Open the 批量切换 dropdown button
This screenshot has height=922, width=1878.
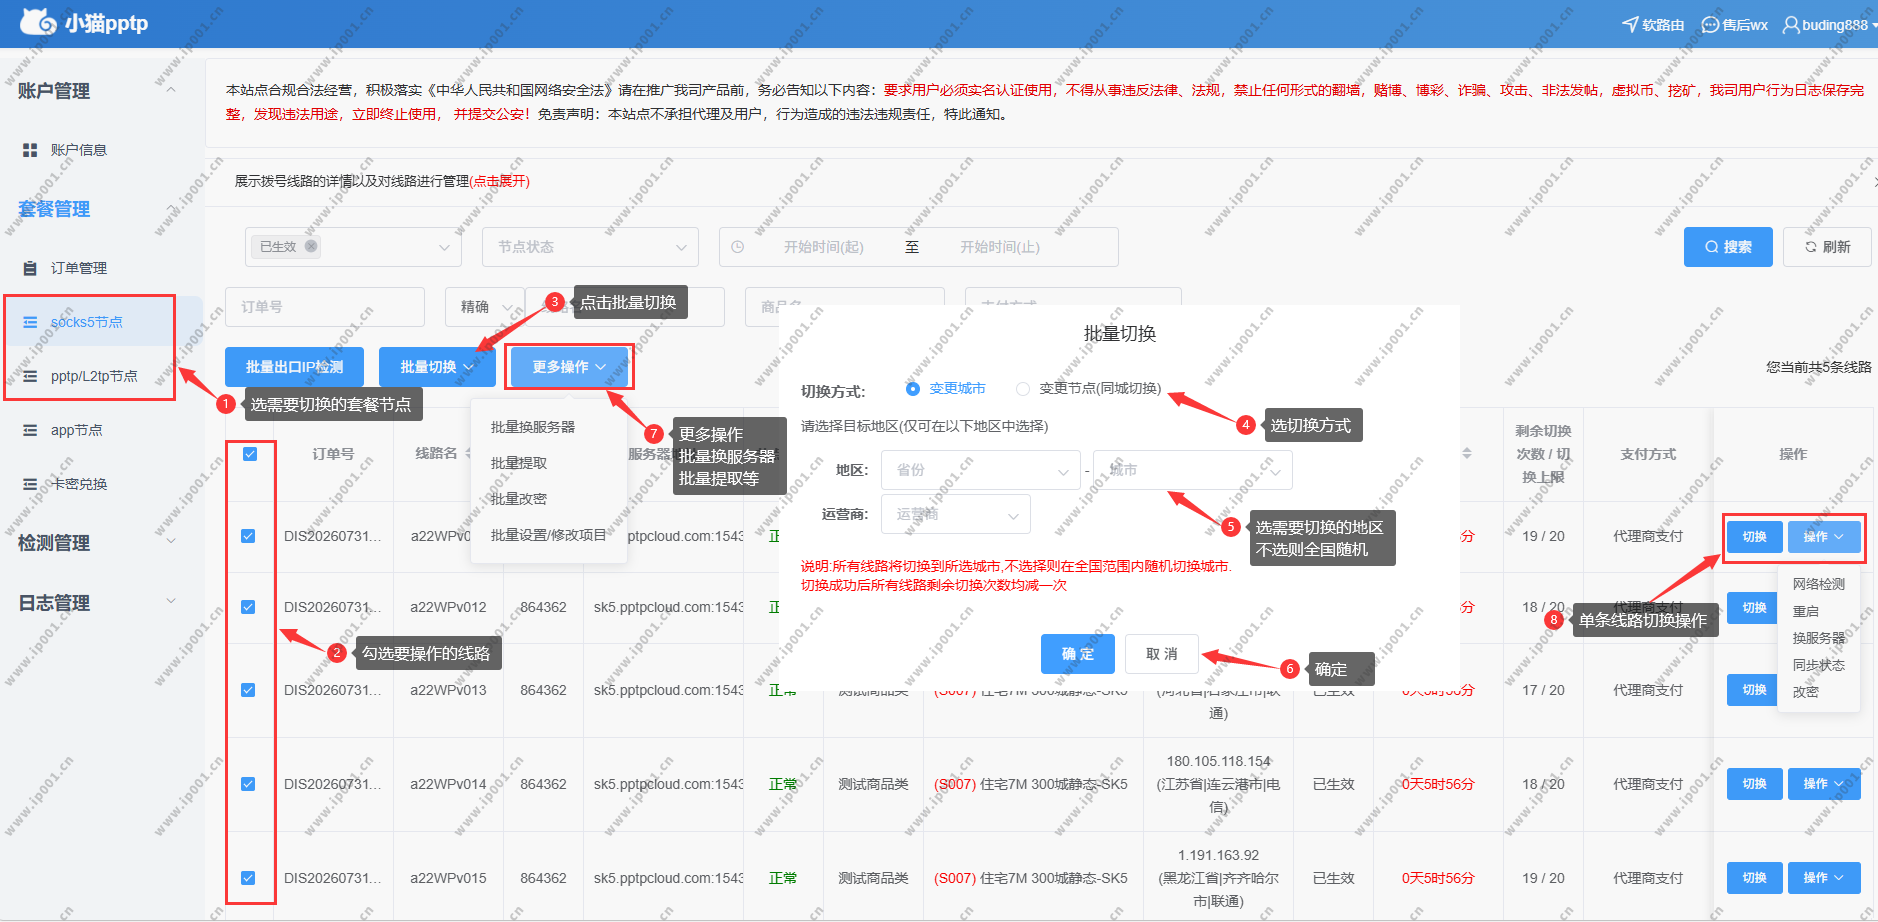[x=437, y=367]
